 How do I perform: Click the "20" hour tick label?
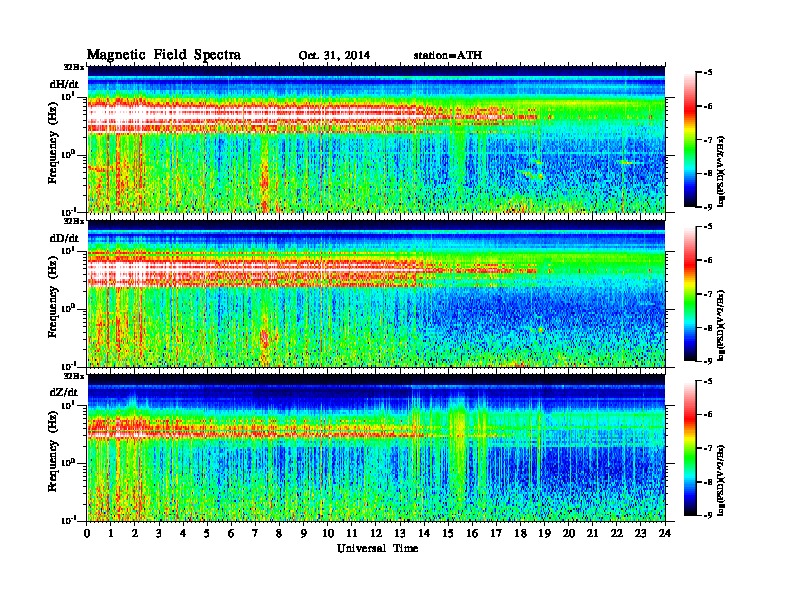click(569, 533)
